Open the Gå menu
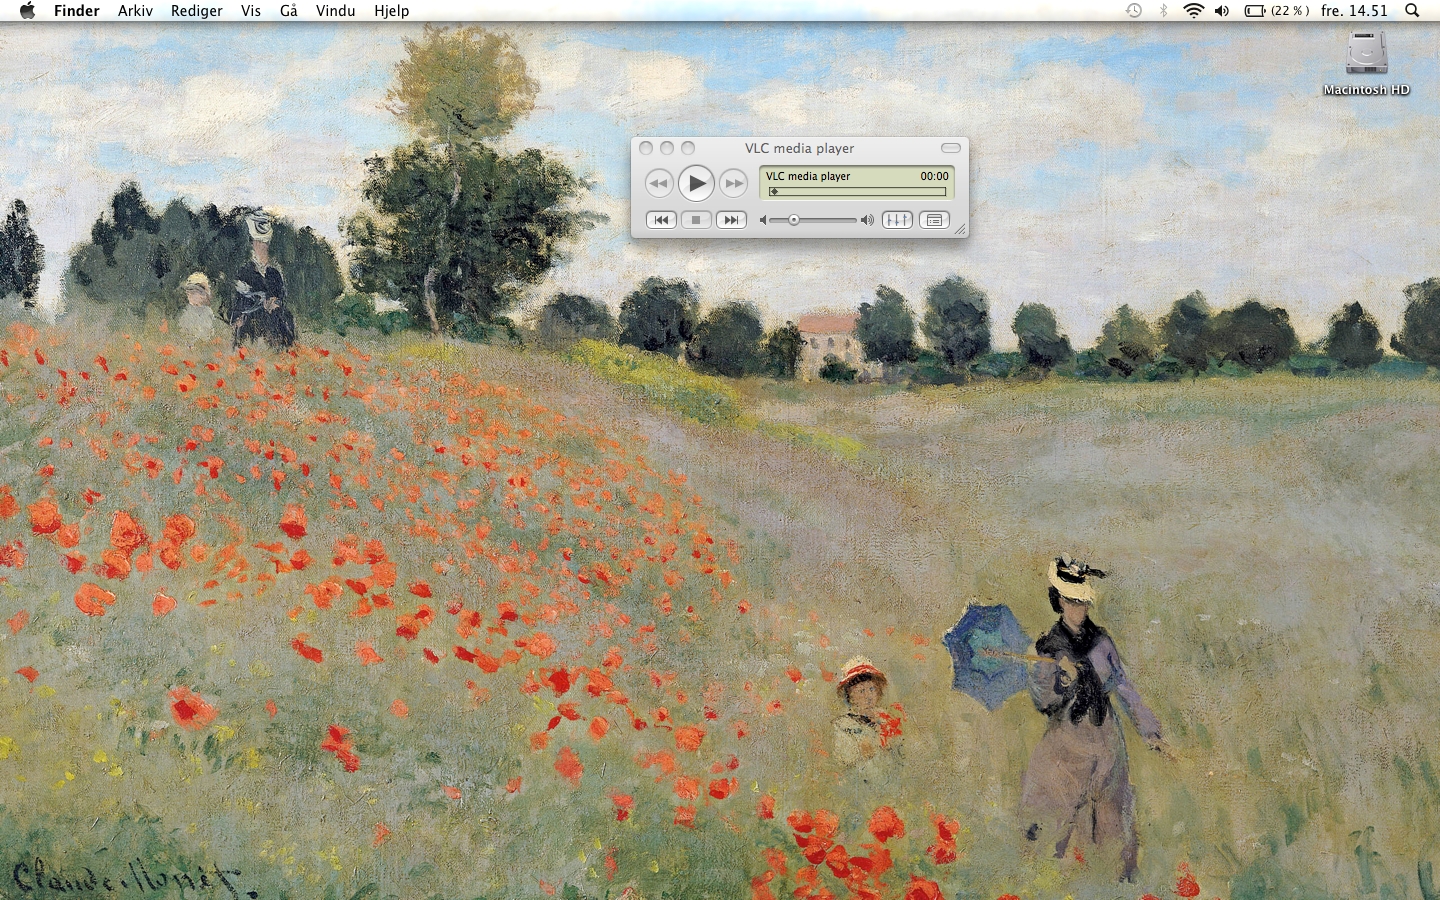 click(289, 11)
